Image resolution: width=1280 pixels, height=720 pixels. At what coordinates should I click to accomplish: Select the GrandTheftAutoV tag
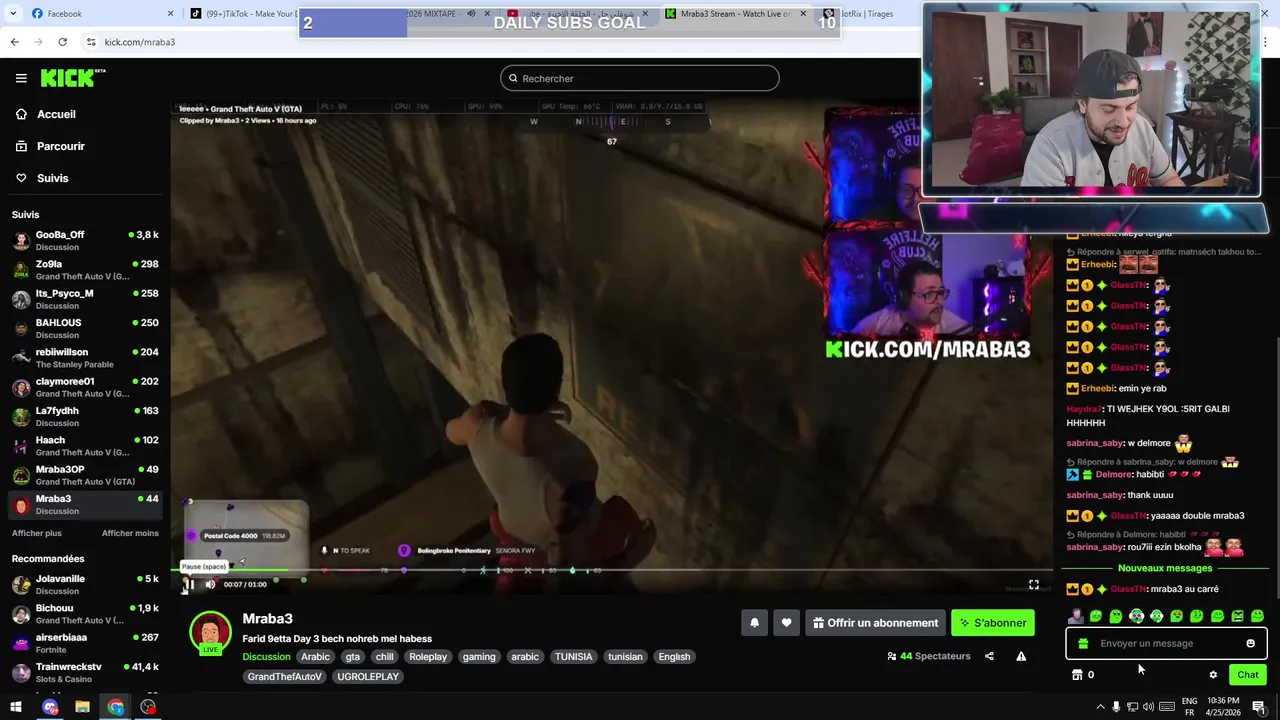[x=285, y=677]
